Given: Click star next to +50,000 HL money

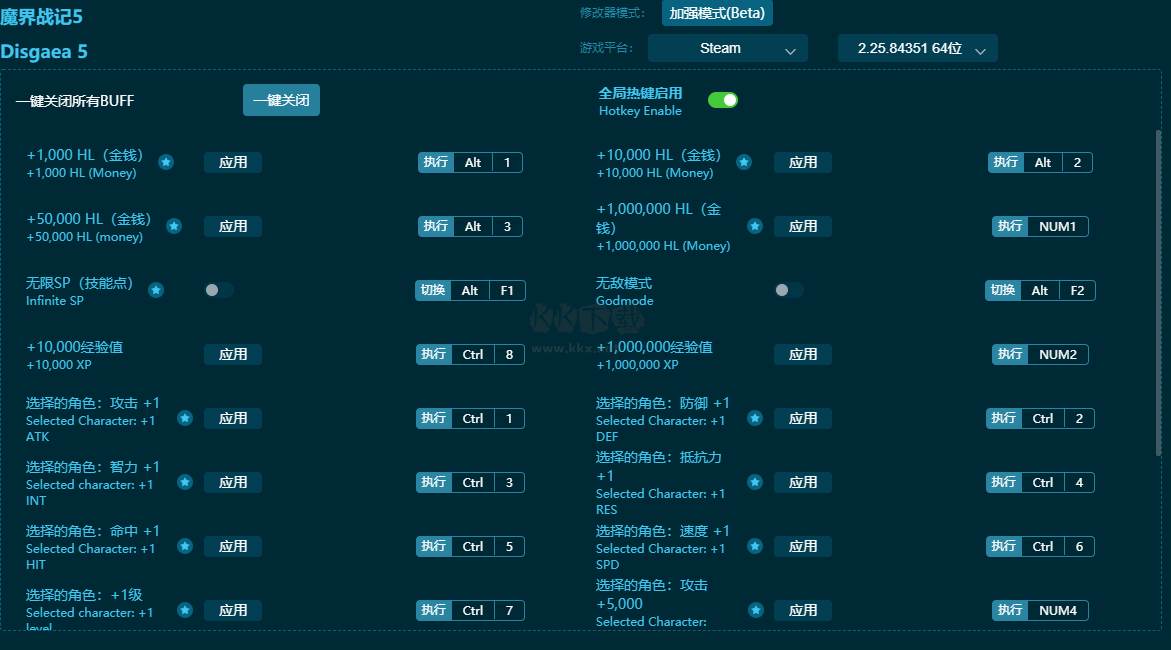Looking at the screenshot, I should tap(174, 226).
